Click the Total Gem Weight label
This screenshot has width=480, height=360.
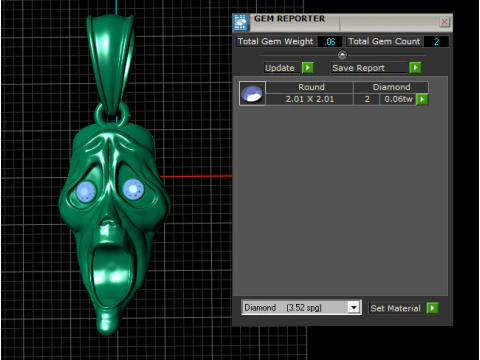pyautogui.click(x=275, y=42)
